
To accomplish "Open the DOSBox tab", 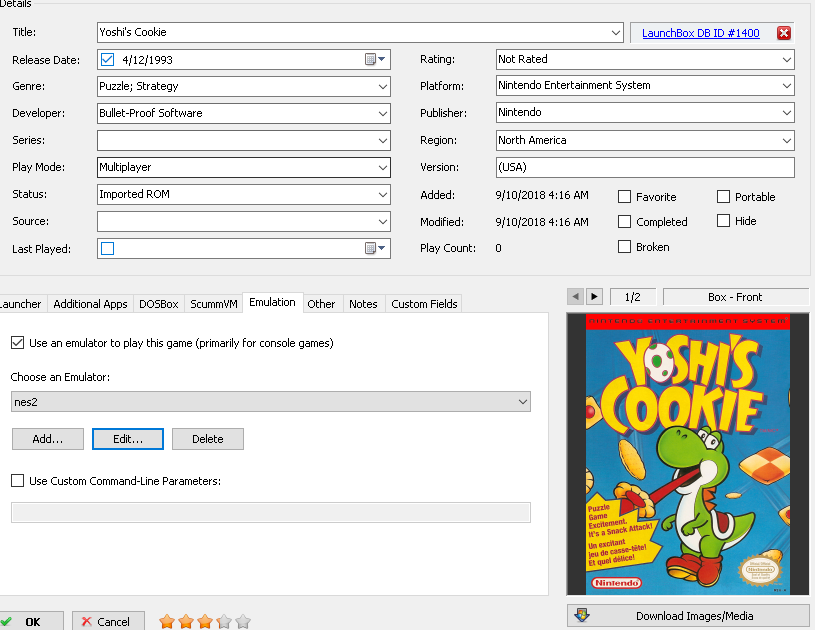I will click(159, 304).
